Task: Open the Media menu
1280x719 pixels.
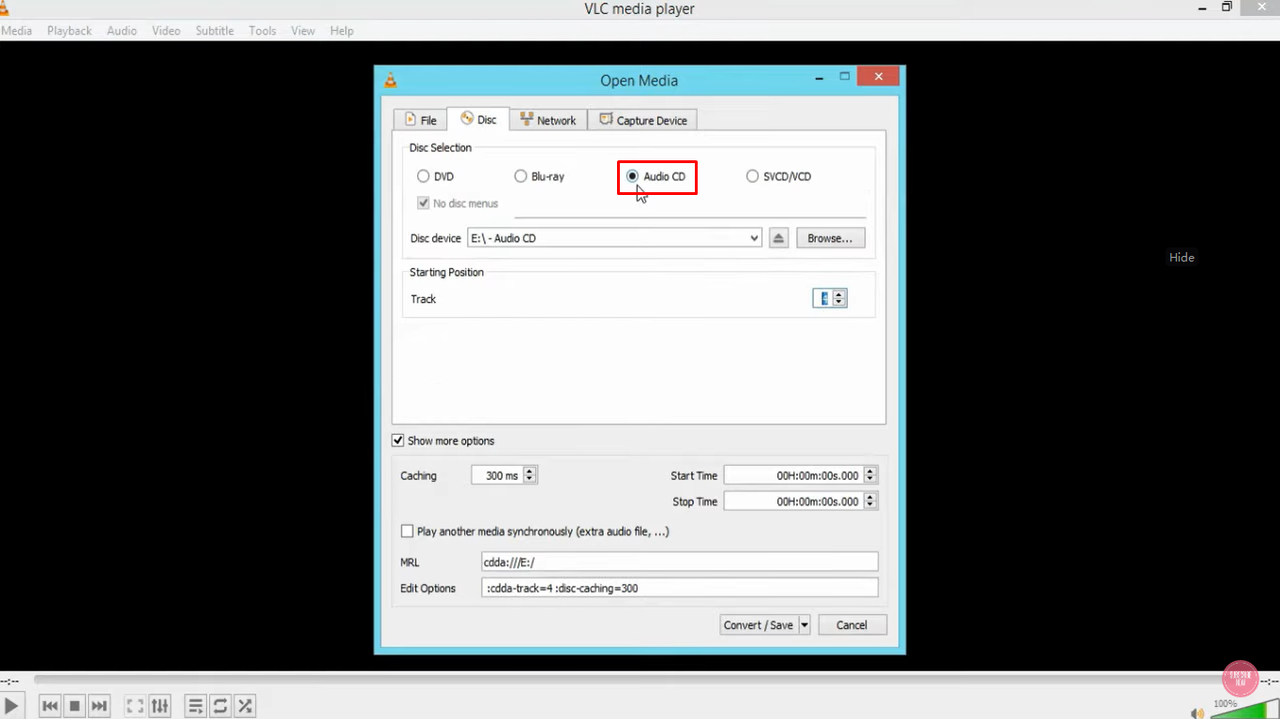Action: (16, 31)
